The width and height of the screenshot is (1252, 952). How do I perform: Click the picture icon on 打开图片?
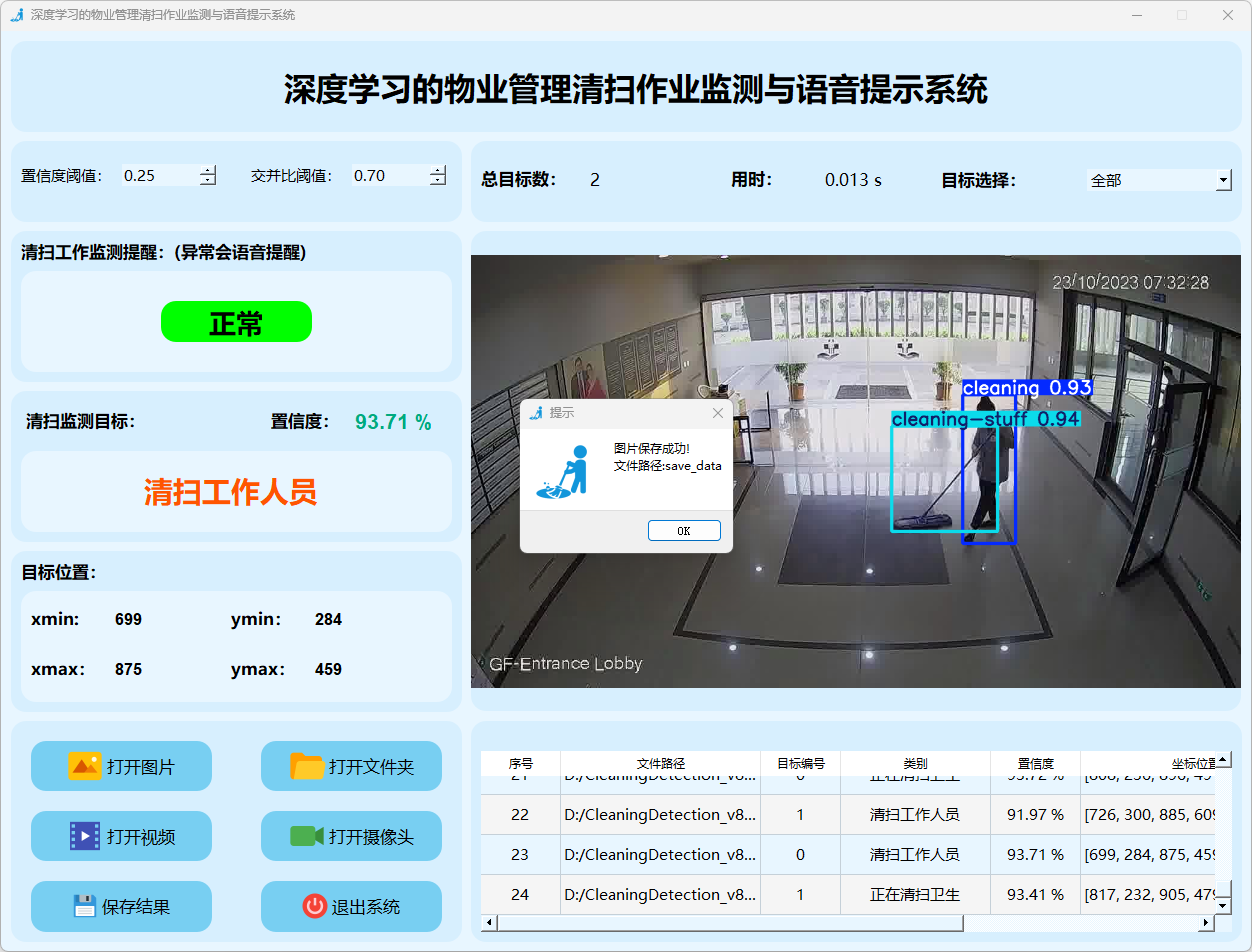point(84,766)
